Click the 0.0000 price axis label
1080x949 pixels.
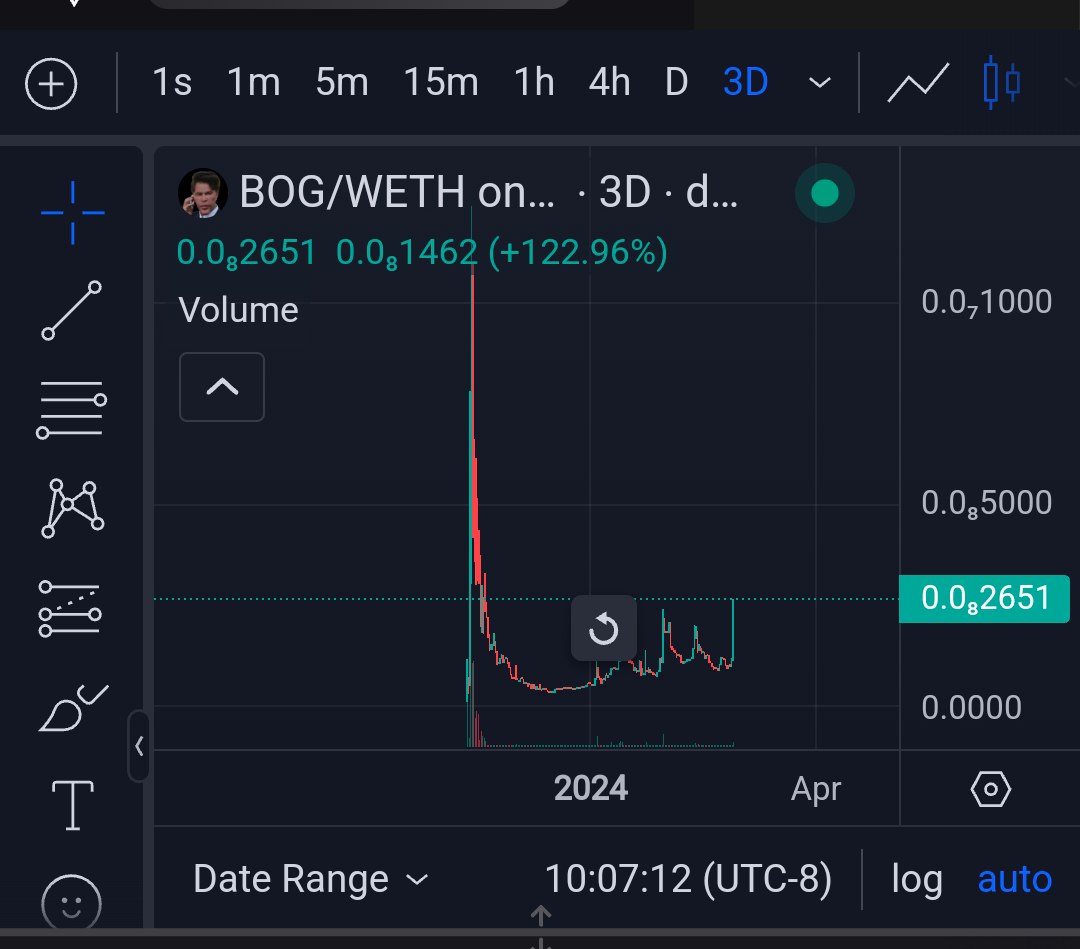(x=971, y=707)
